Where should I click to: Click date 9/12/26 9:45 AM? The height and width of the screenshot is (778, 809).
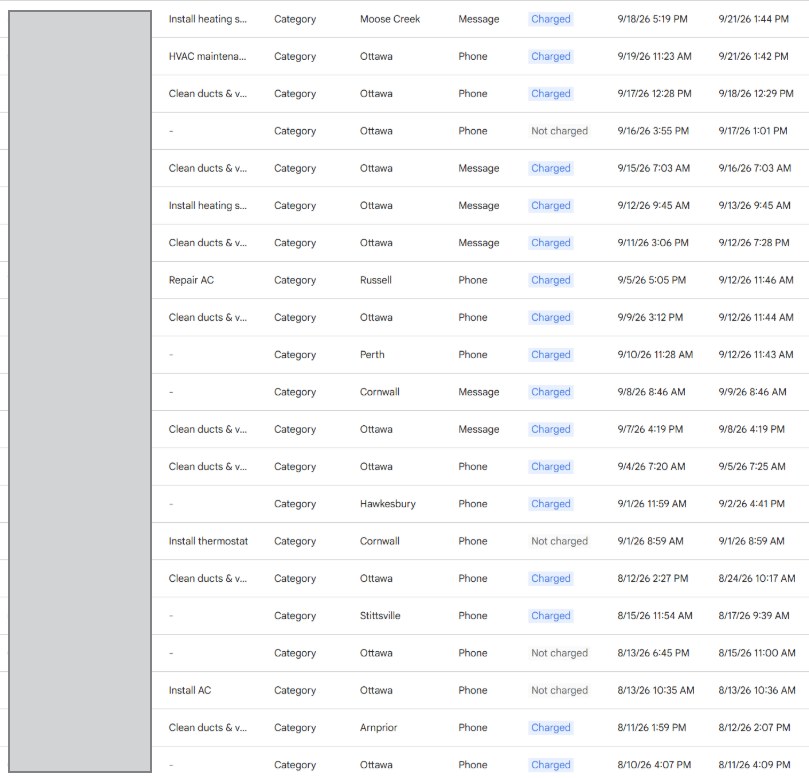click(x=653, y=205)
